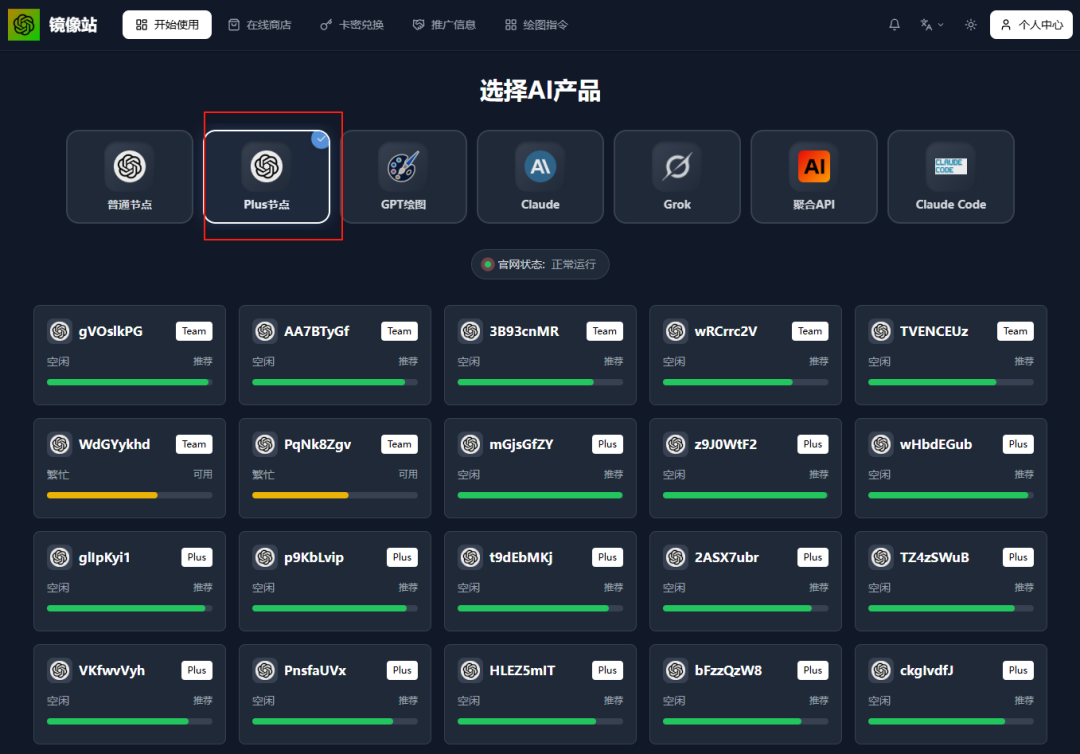Click the 繁忙 status on WdGYykhd
The image size is (1080, 754).
click(58, 474)
